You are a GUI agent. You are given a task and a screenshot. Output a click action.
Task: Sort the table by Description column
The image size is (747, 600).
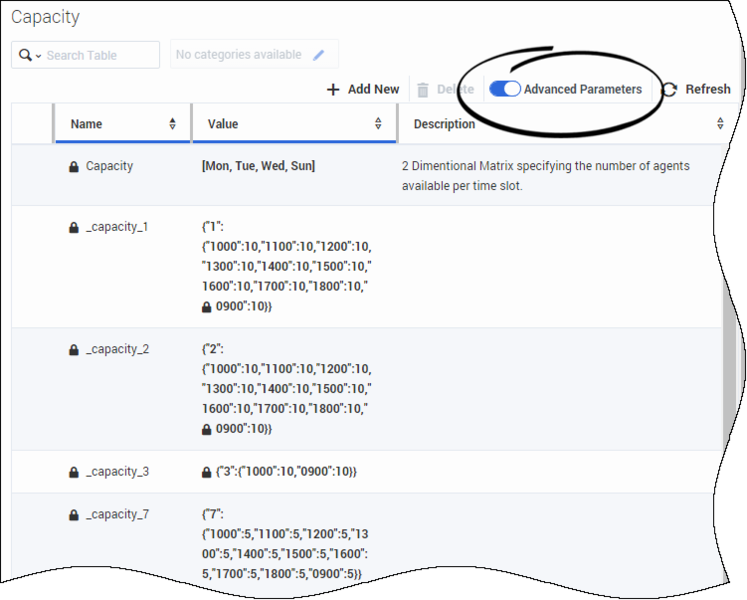coord(720,123)
